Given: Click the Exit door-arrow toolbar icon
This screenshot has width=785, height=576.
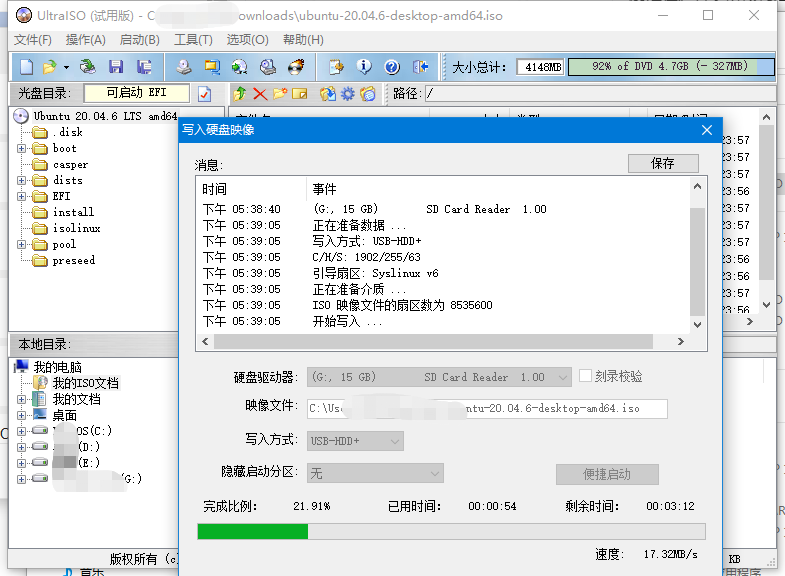Looking at the screenshot, I should pyautogui.click(x=420, y=67).
